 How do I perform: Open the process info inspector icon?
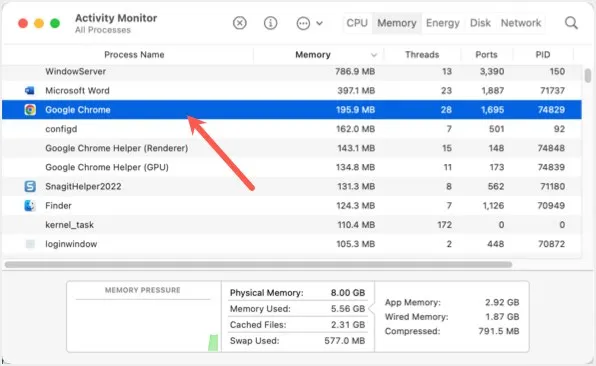(270, 23)
